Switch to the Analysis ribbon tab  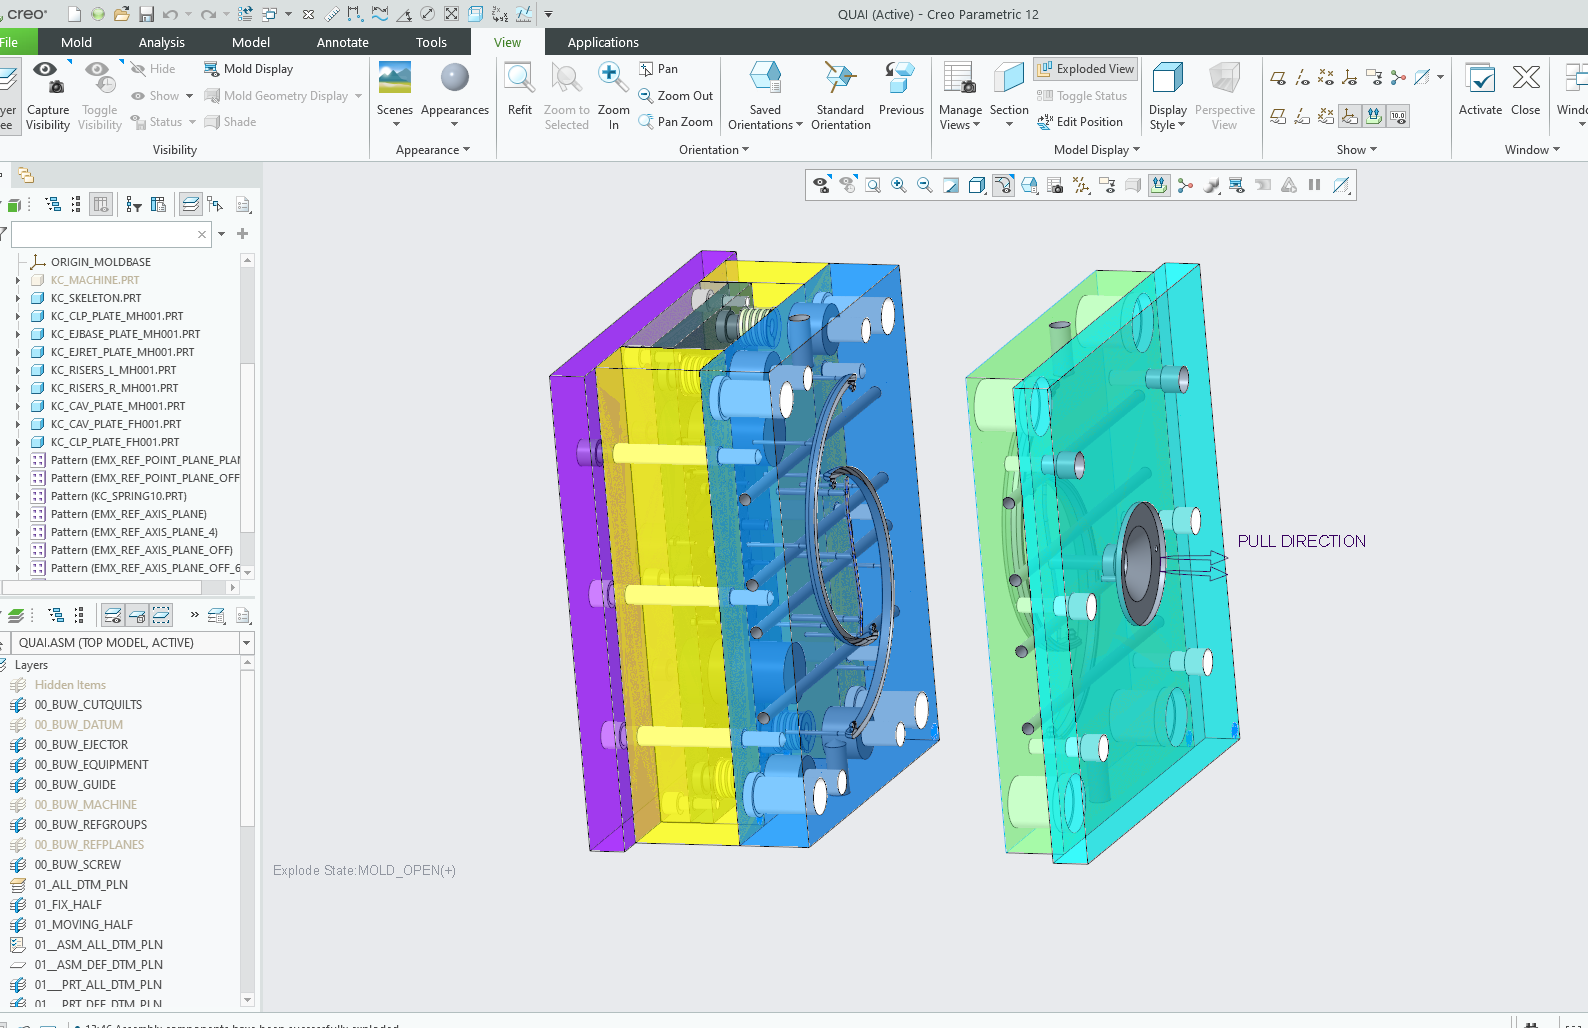point(161,42)
